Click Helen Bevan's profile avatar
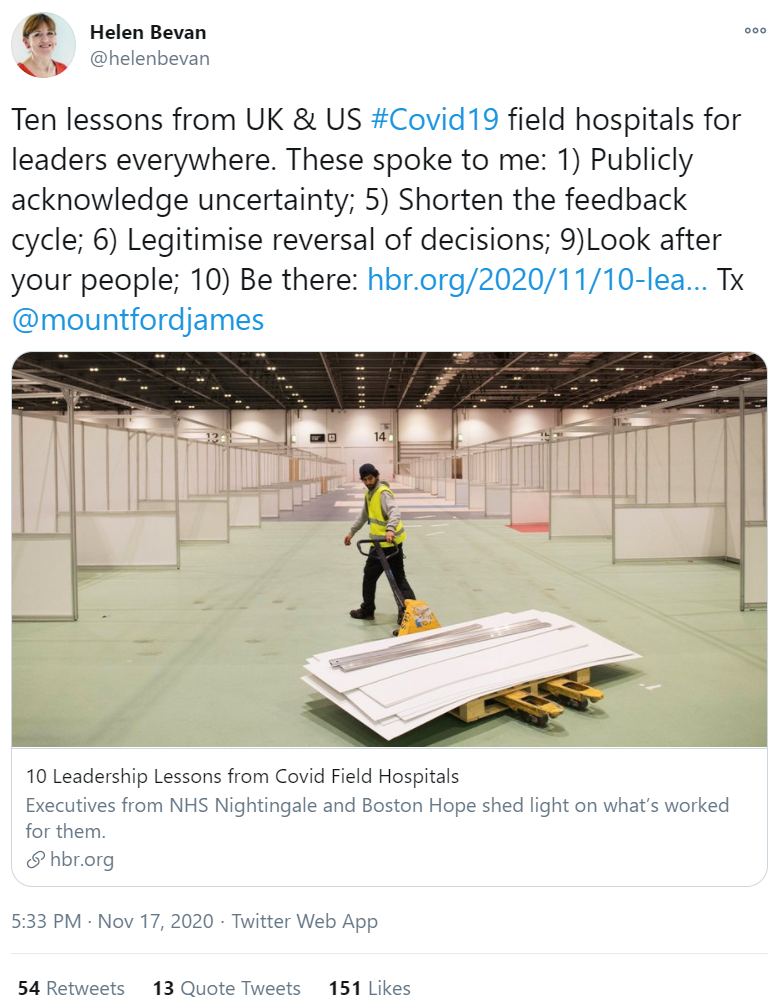This screenshot has height=1006, width=779. [44, 45]
